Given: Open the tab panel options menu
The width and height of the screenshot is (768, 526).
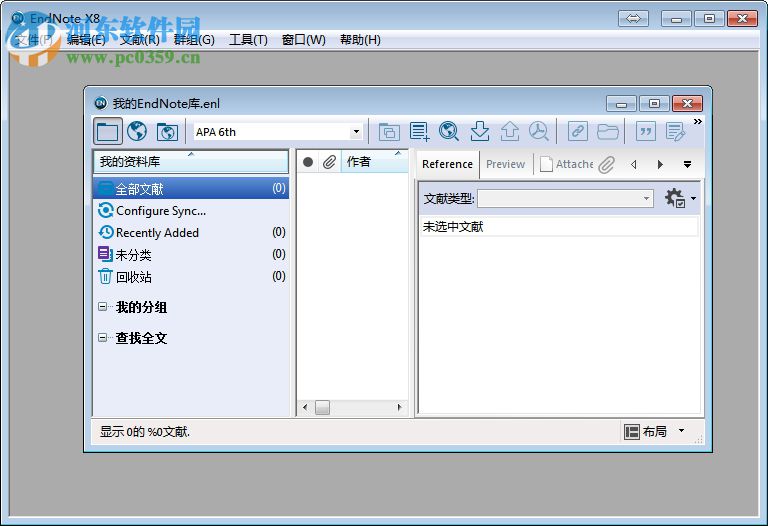Looking at the screenshot, I should (688, 165).
